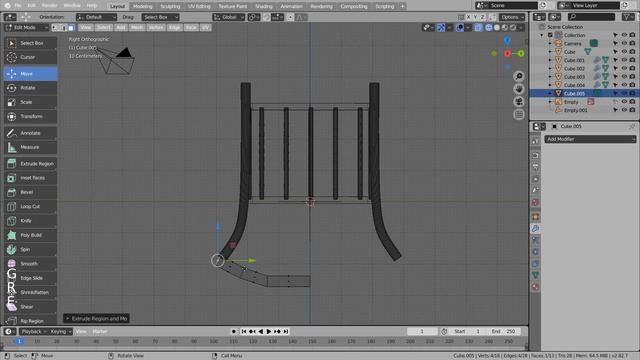Activate the Extrude Region tool
The width and height of the screenshot is (640, 360).
tap(30, 164)
